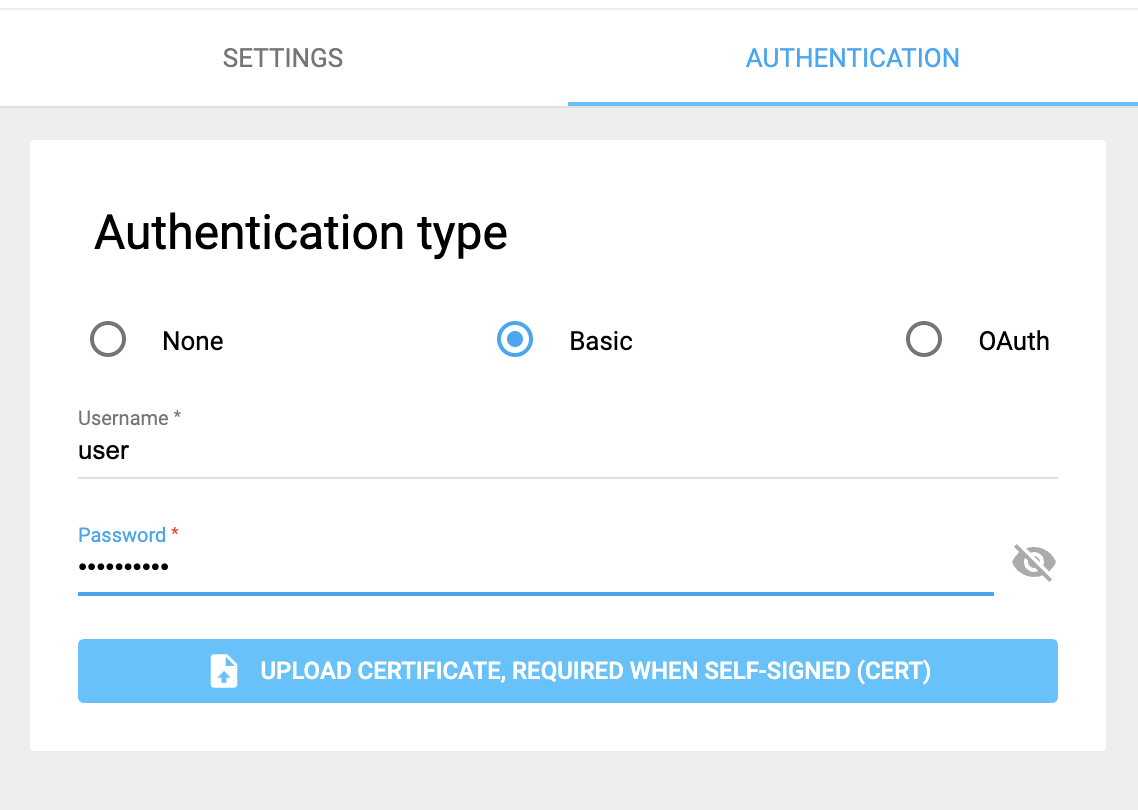The height and width of the screenshot is (810, 1138).
Task: Click the red asterisk beside Password label
Action: pos(175,534)
